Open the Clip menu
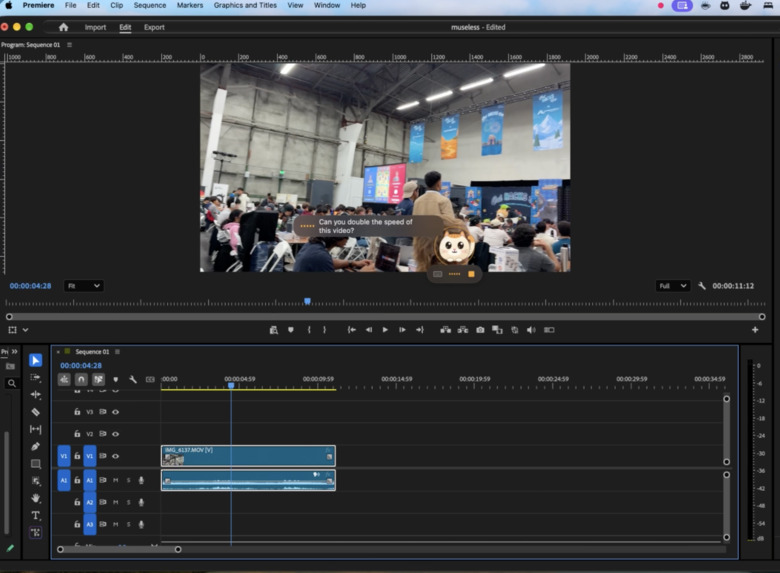The height and width of the screenshot is (573, 780). coord(116,5)
